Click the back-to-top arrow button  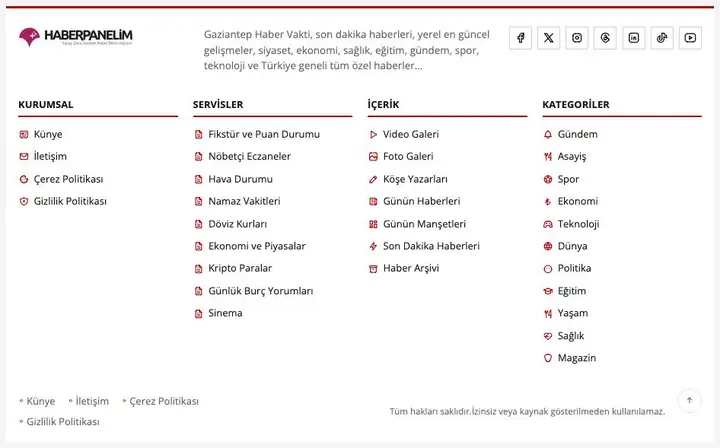689,400
